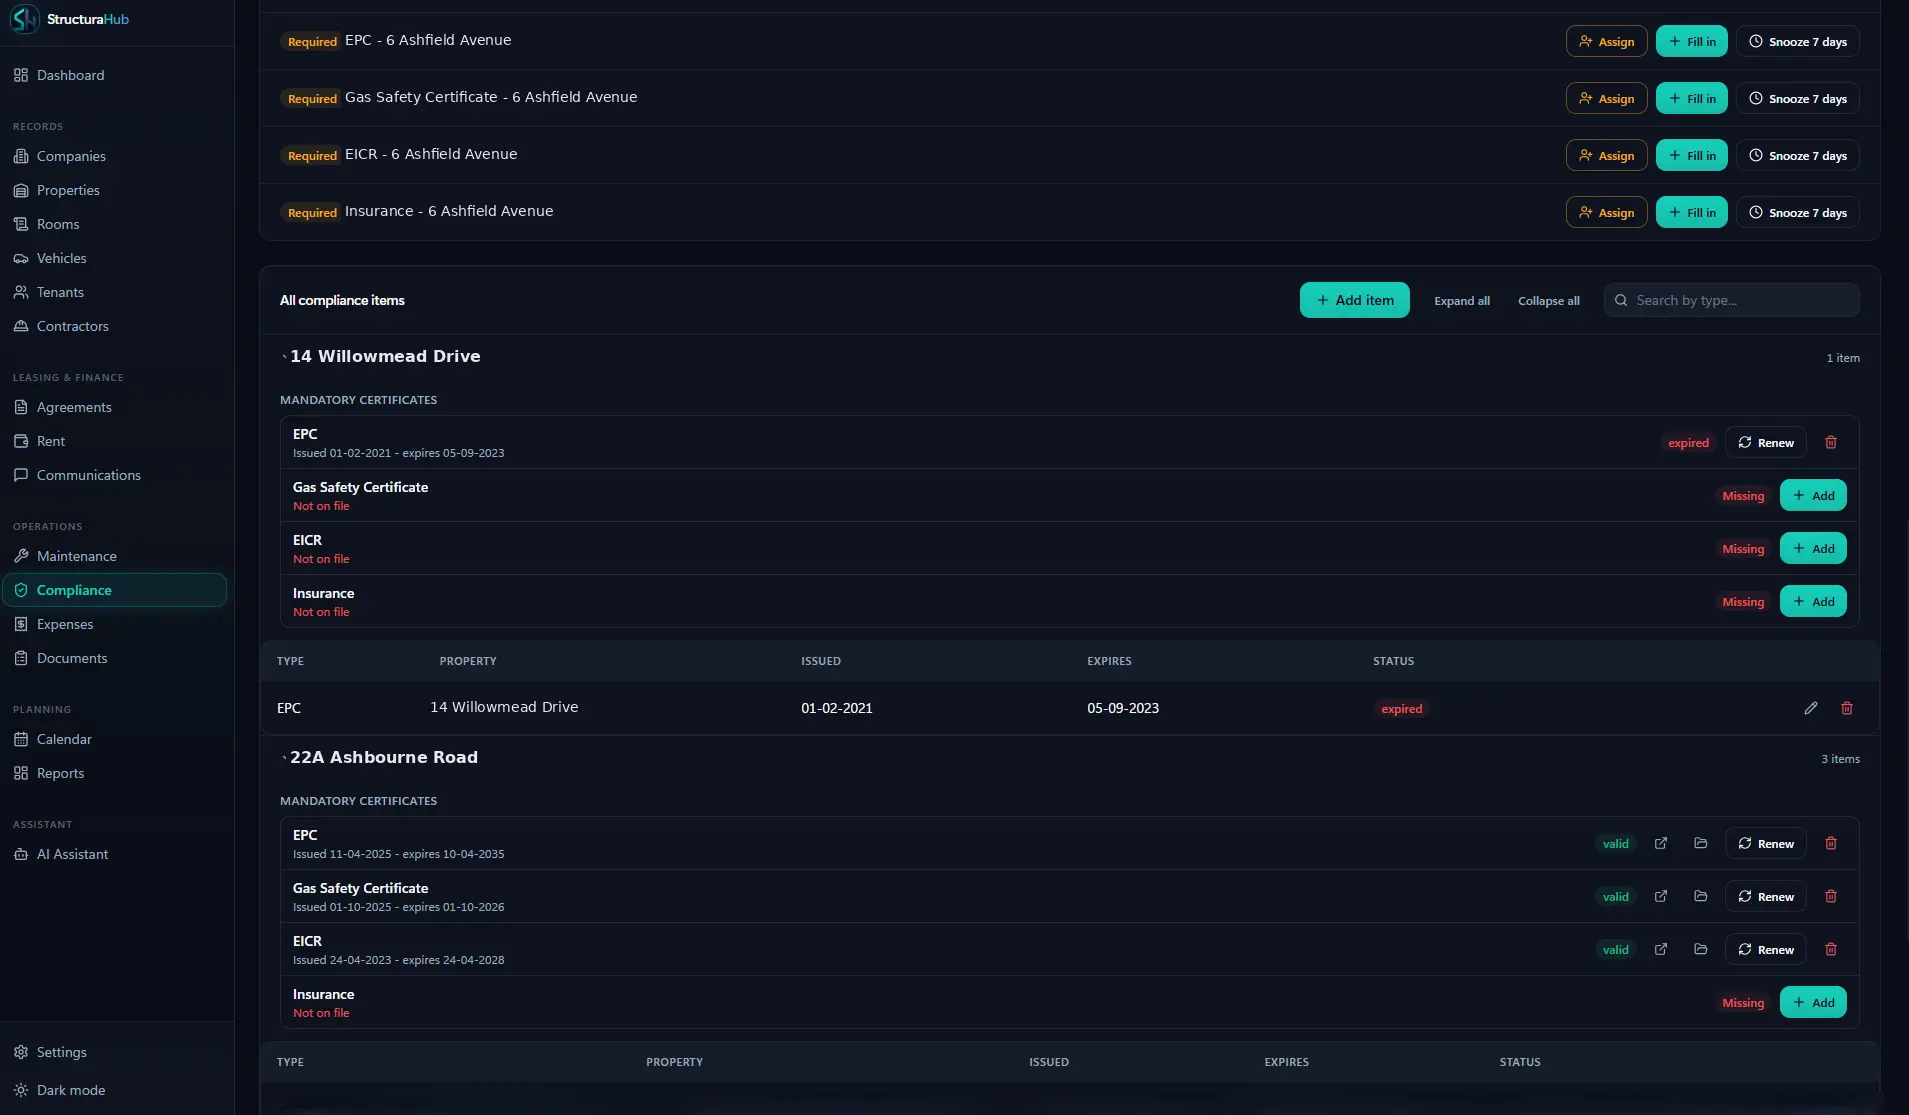Toggle Dark mode in sidebar

[x=117, y=1090]
